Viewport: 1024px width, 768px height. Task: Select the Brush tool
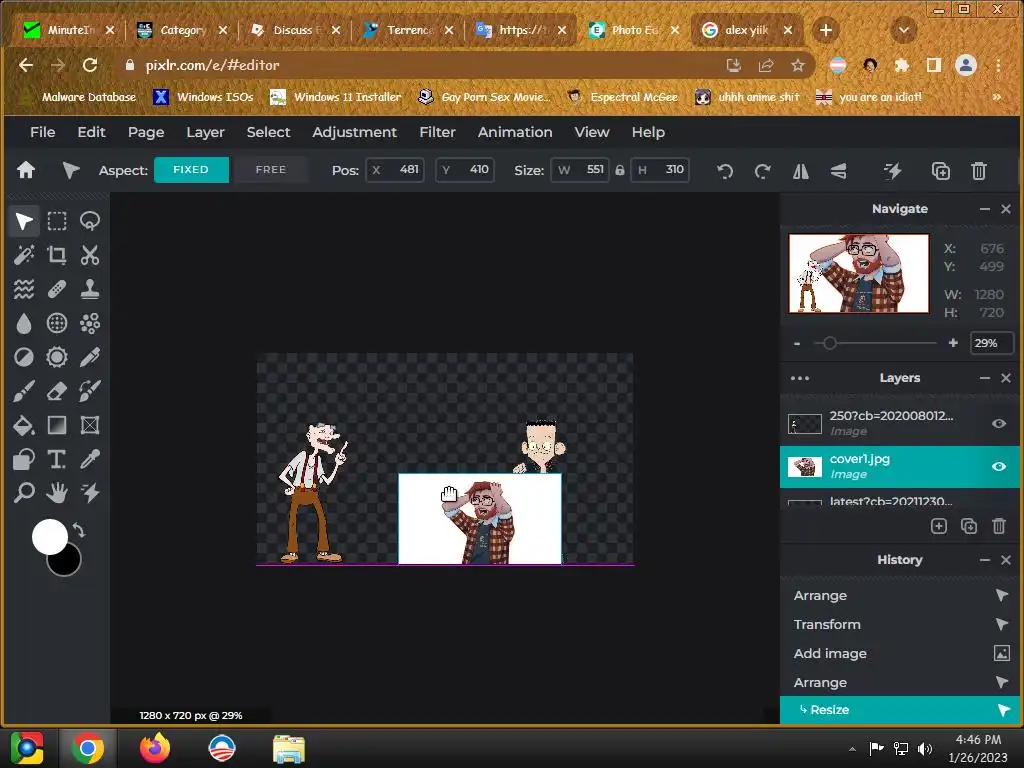tap(24, 391)
